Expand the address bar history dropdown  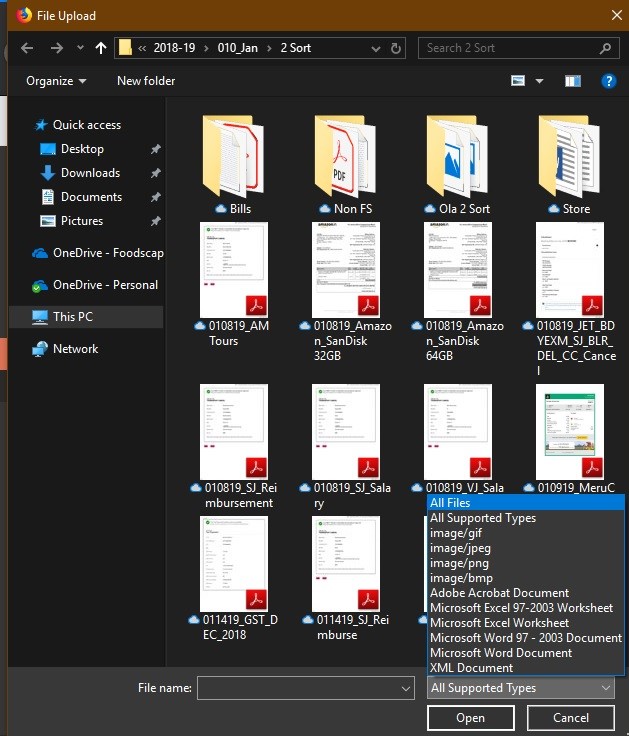[376, 48]
